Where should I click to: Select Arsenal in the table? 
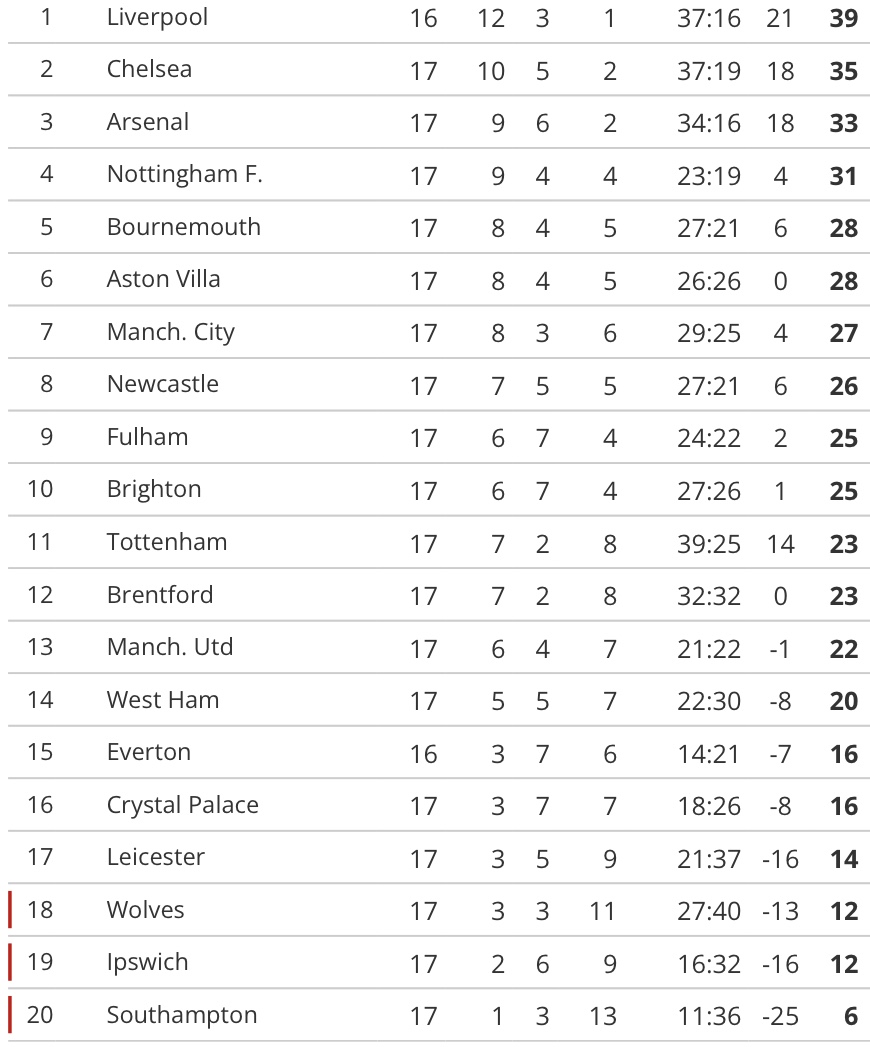click(147, 122)
